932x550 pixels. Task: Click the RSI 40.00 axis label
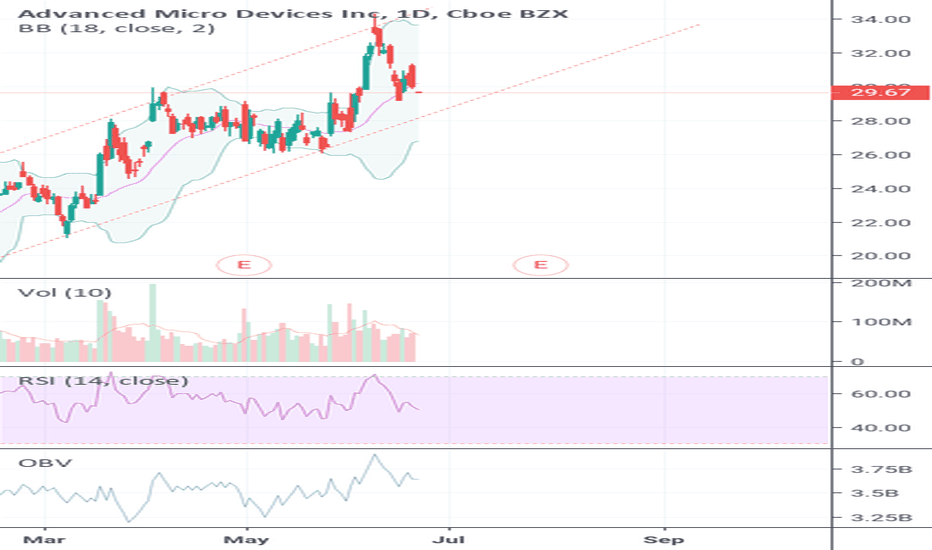point(881,428)
